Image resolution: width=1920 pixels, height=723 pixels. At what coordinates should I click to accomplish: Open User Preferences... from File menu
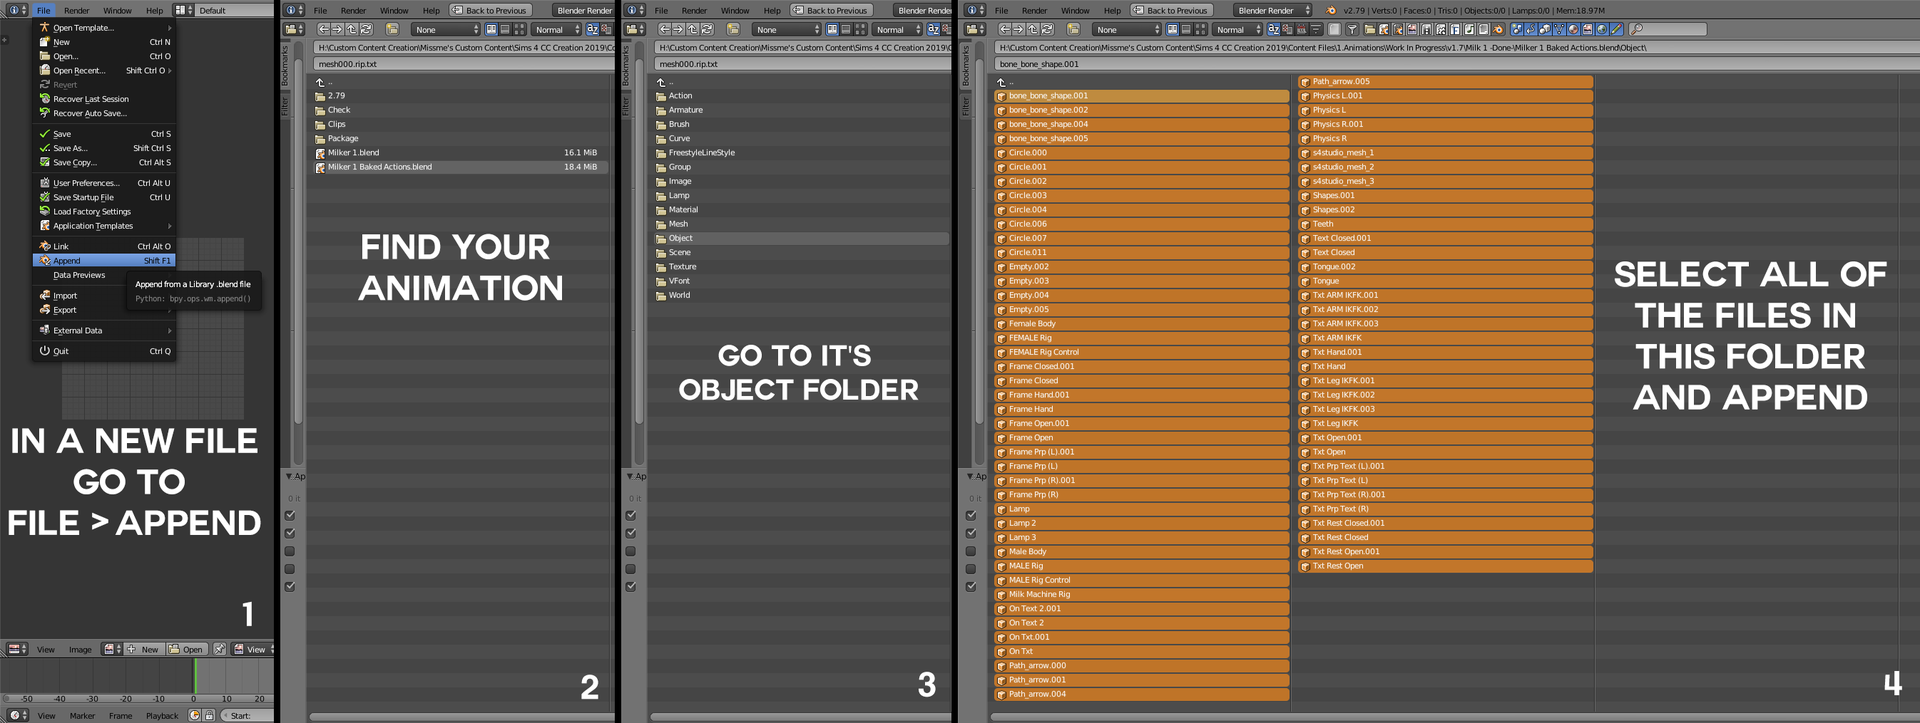(x=104, y=183)
